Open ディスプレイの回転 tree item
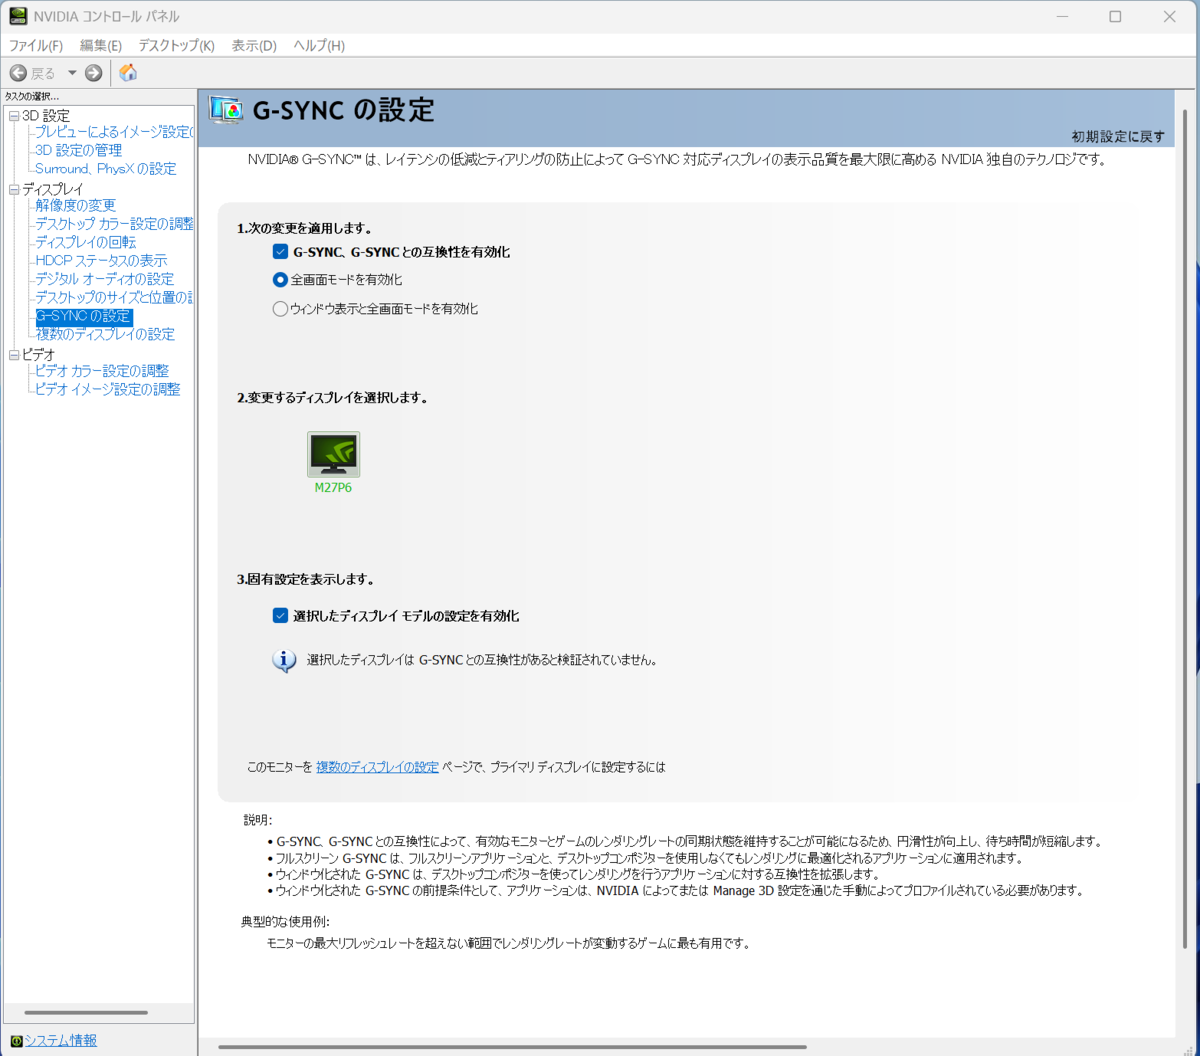 tap(86, 242)
